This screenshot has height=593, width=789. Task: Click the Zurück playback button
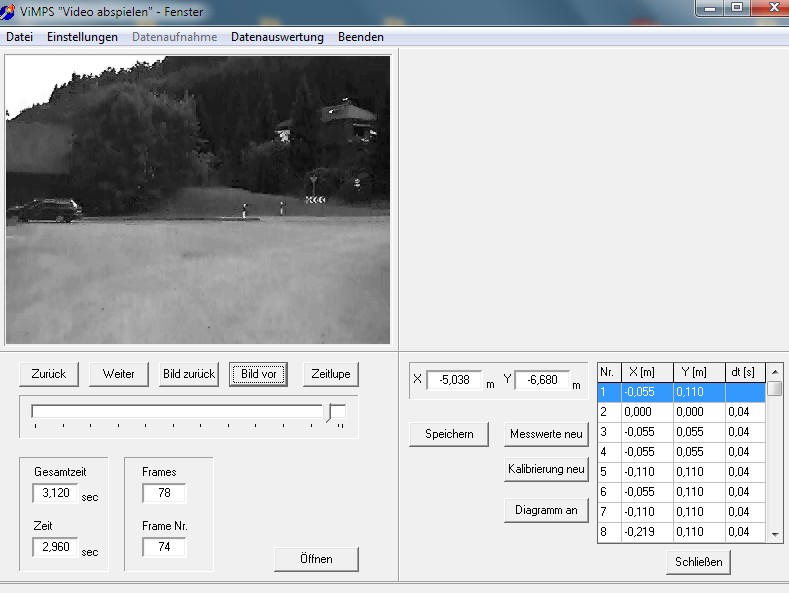49,374
